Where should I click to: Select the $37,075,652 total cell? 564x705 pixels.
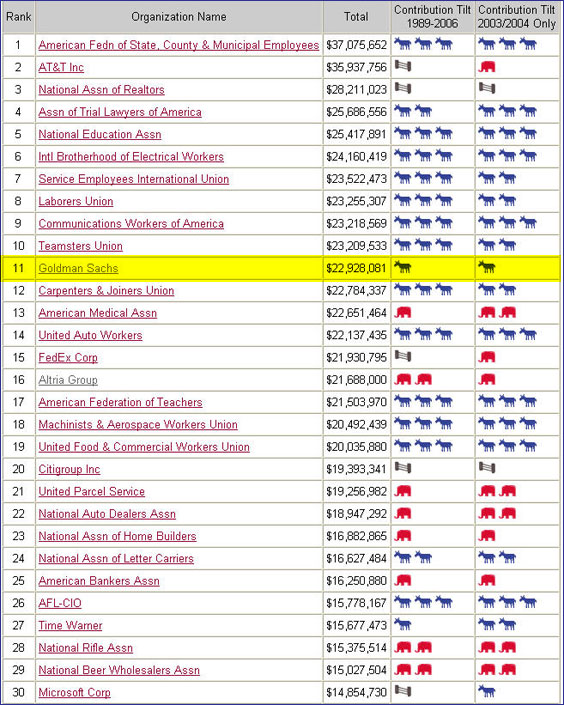(357, 45)
